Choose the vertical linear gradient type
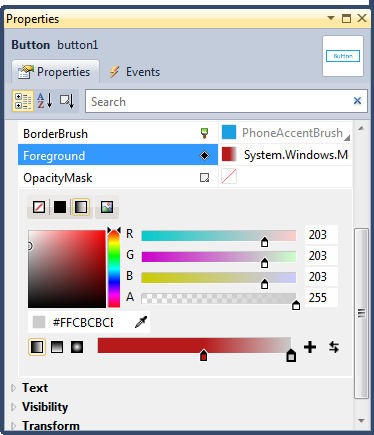 point(57,347)
